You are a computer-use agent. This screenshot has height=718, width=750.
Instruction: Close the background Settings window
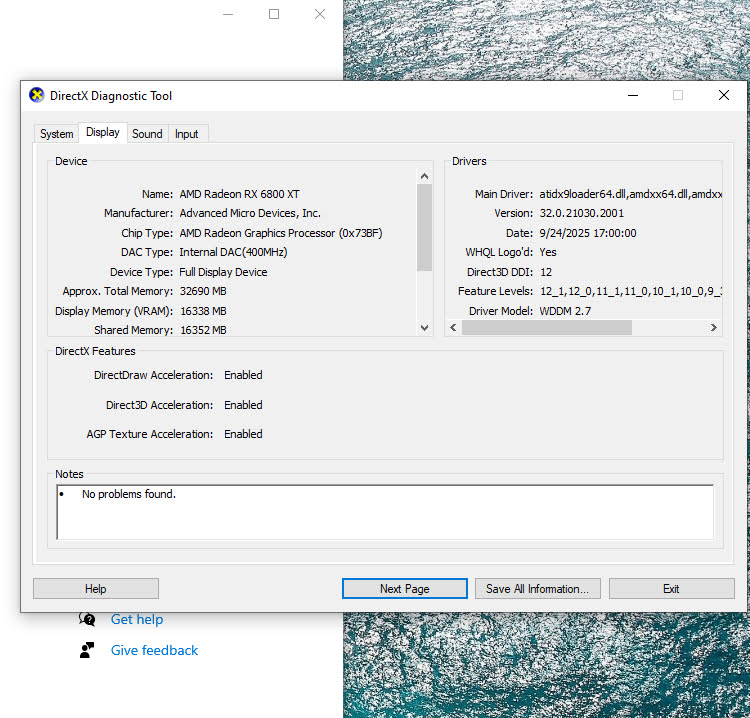320,14
